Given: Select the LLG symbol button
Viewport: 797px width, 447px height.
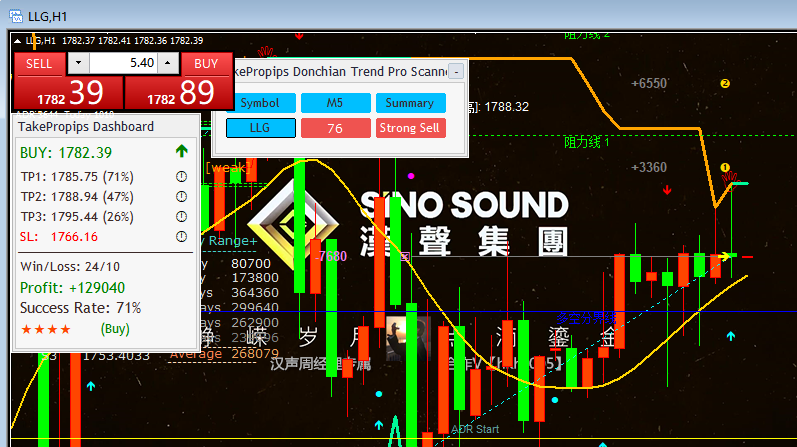Looking at the screenshot, I should tap(260, 128).
